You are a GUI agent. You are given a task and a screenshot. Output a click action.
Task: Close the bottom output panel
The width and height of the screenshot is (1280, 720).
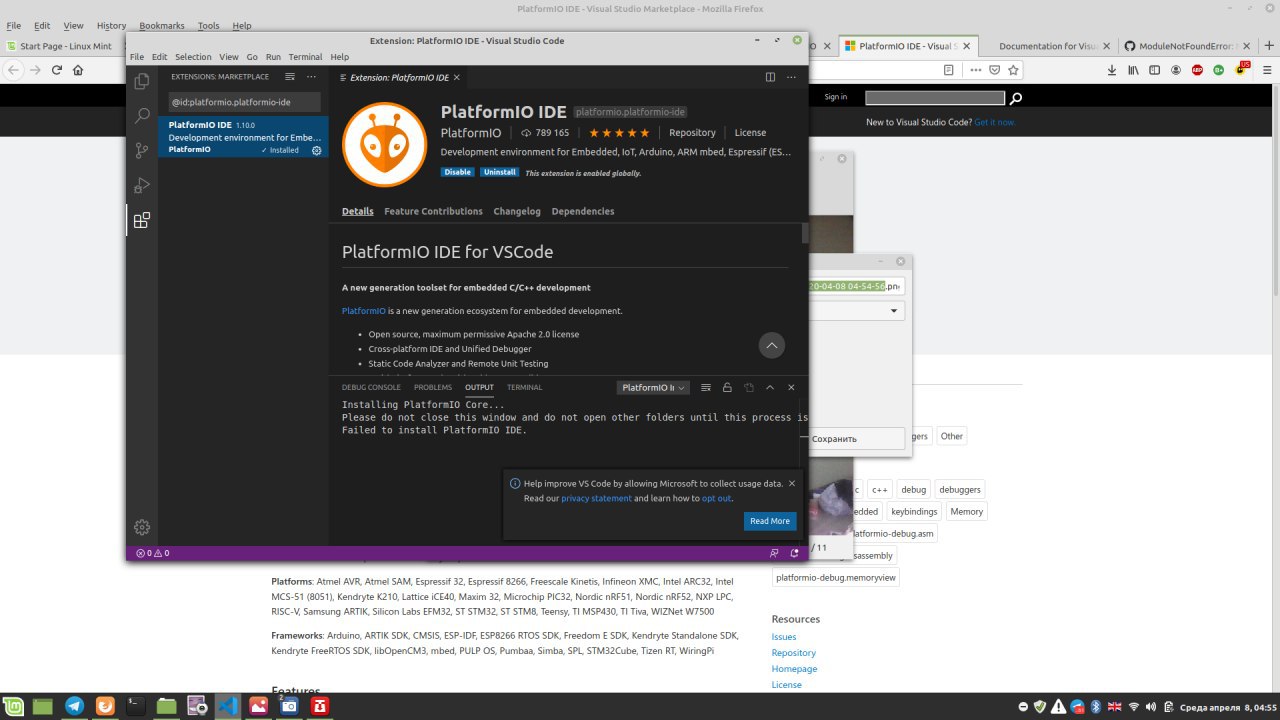click(791, 387)
